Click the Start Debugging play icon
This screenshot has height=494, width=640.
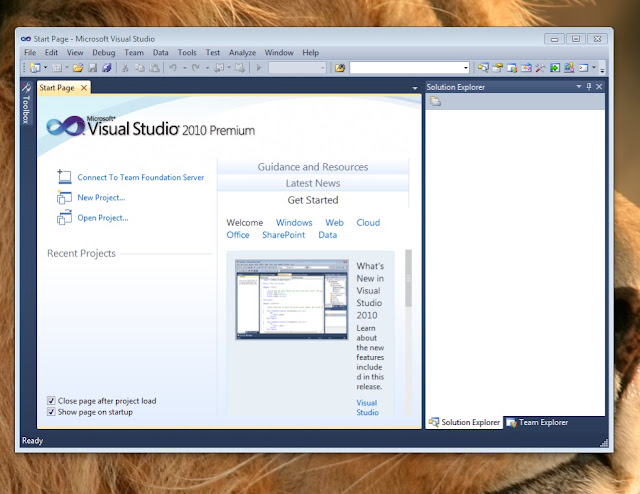pyautogui.click(x=258, y=68)
